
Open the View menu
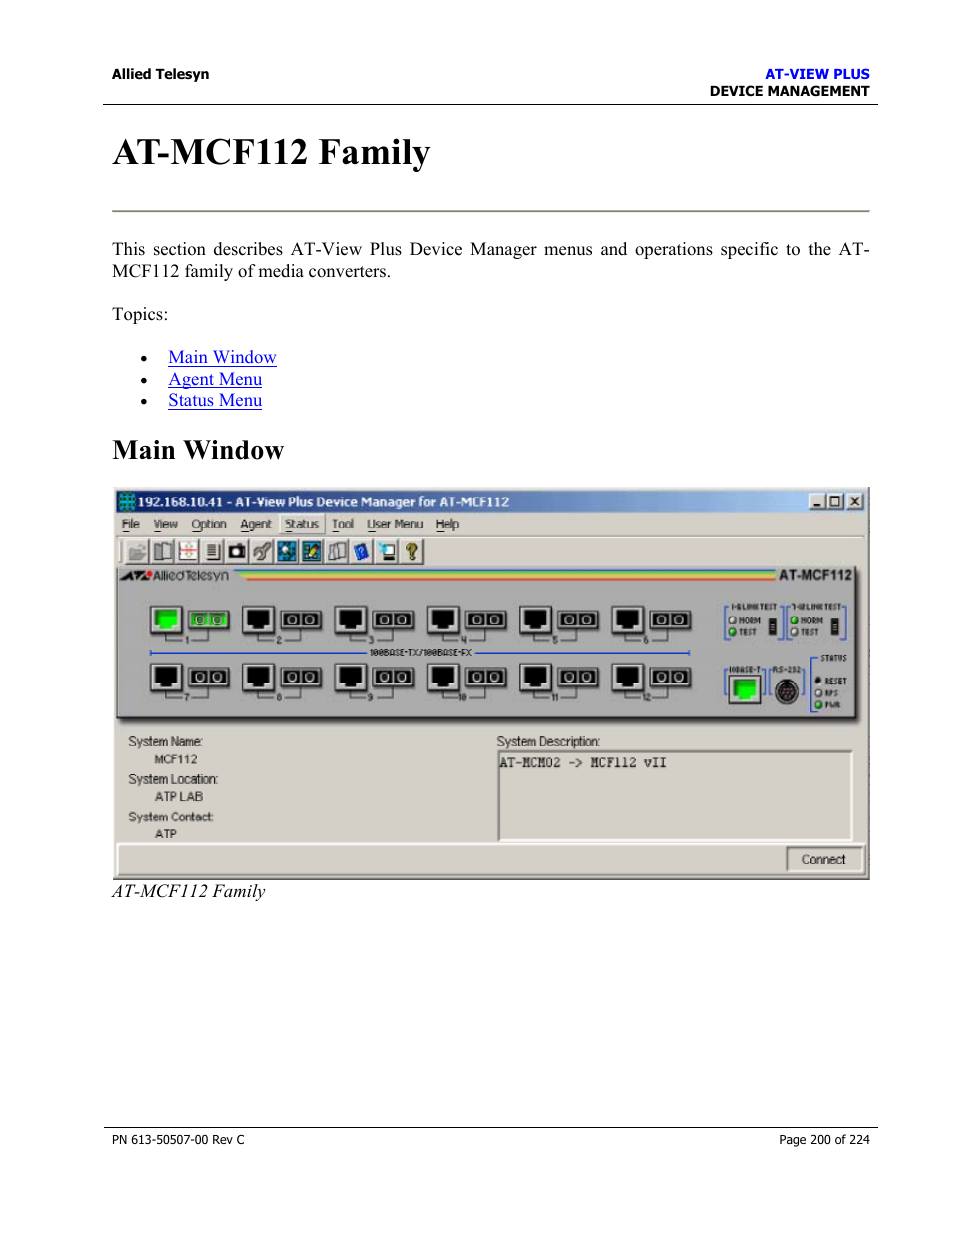[165, 524]
